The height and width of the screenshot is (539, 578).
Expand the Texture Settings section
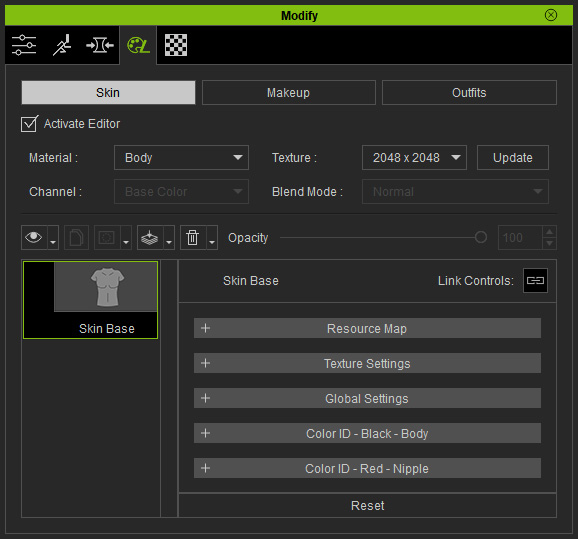pos(367,363)
